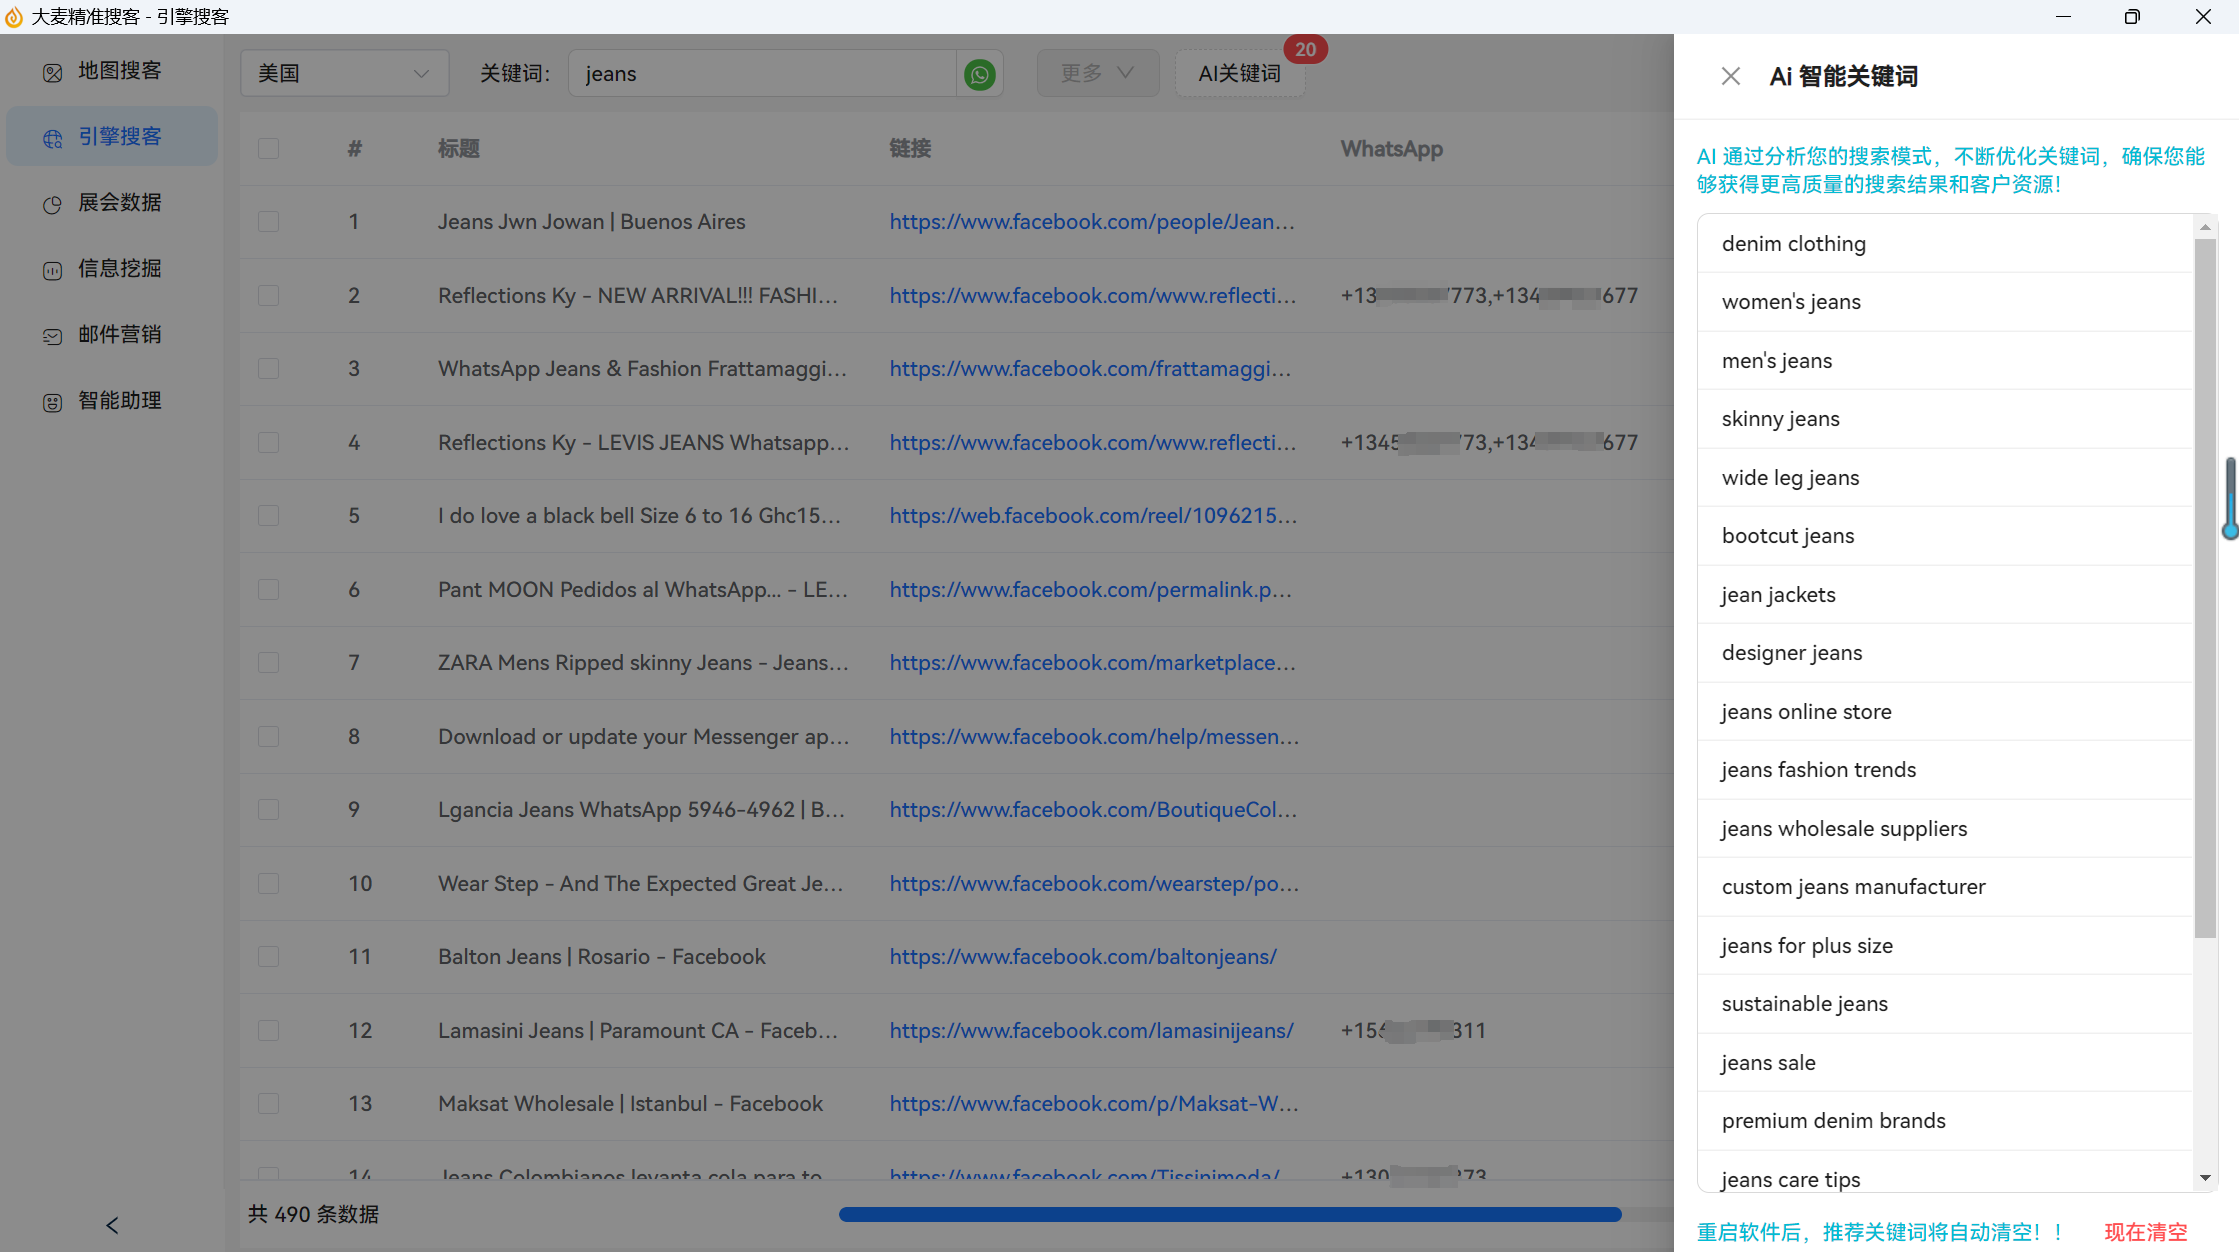
Task: Click the green WhatsApp icon beside keyword field
Action: 980,74
